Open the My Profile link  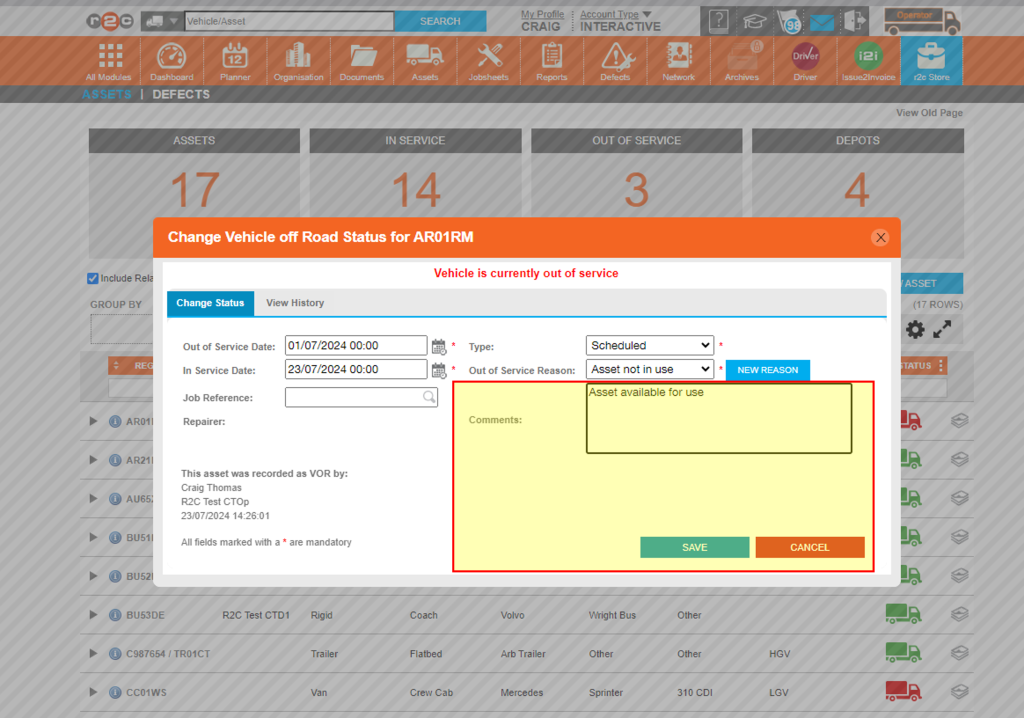tap(542, 14)
